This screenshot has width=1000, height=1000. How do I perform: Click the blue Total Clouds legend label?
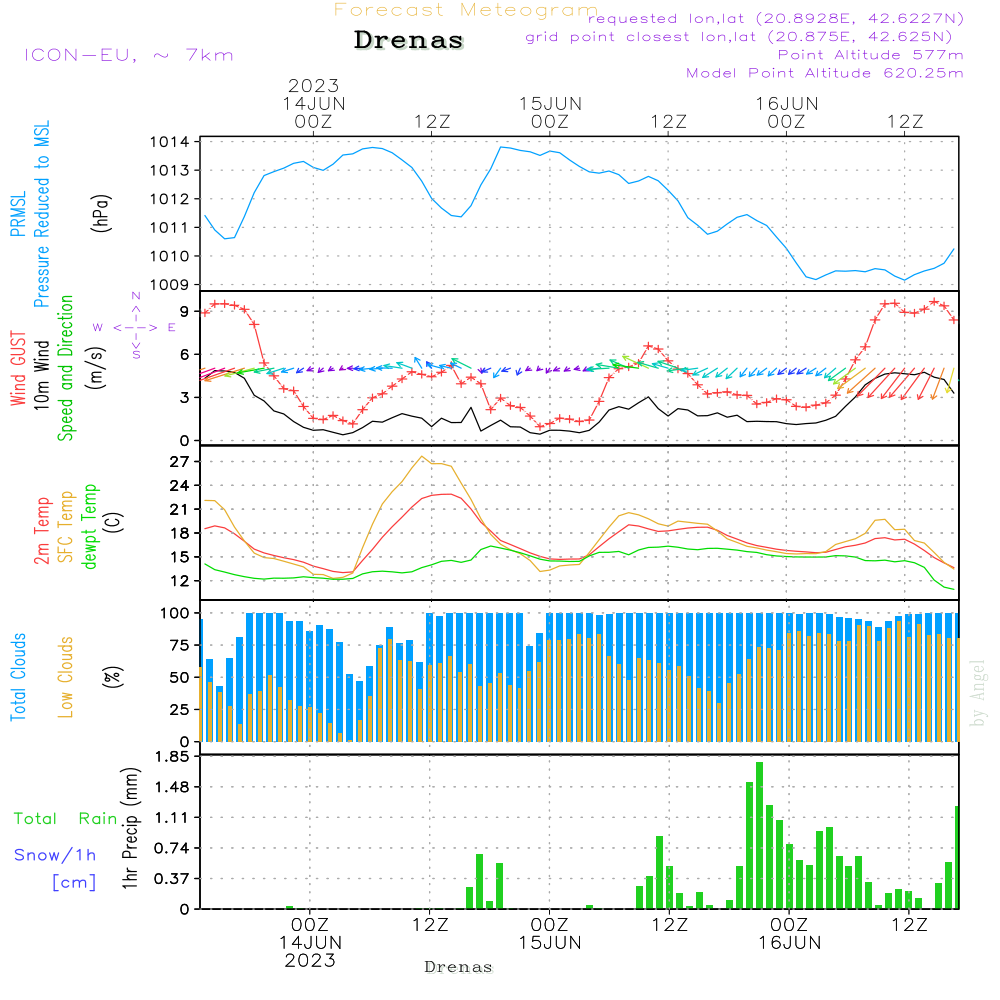coord(18,676)
